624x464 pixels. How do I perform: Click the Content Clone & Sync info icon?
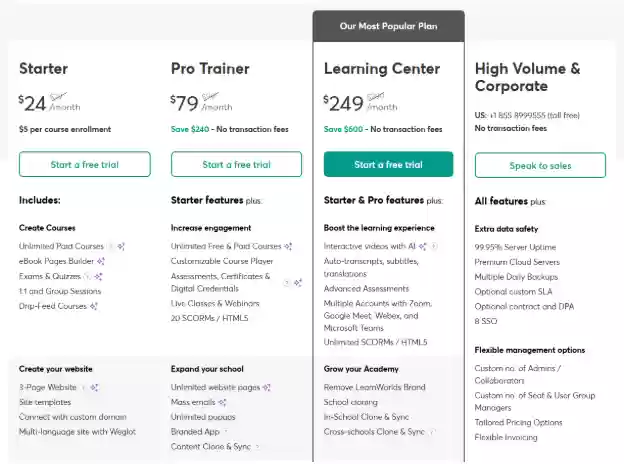pyautogui.click(x=257, y=447)
